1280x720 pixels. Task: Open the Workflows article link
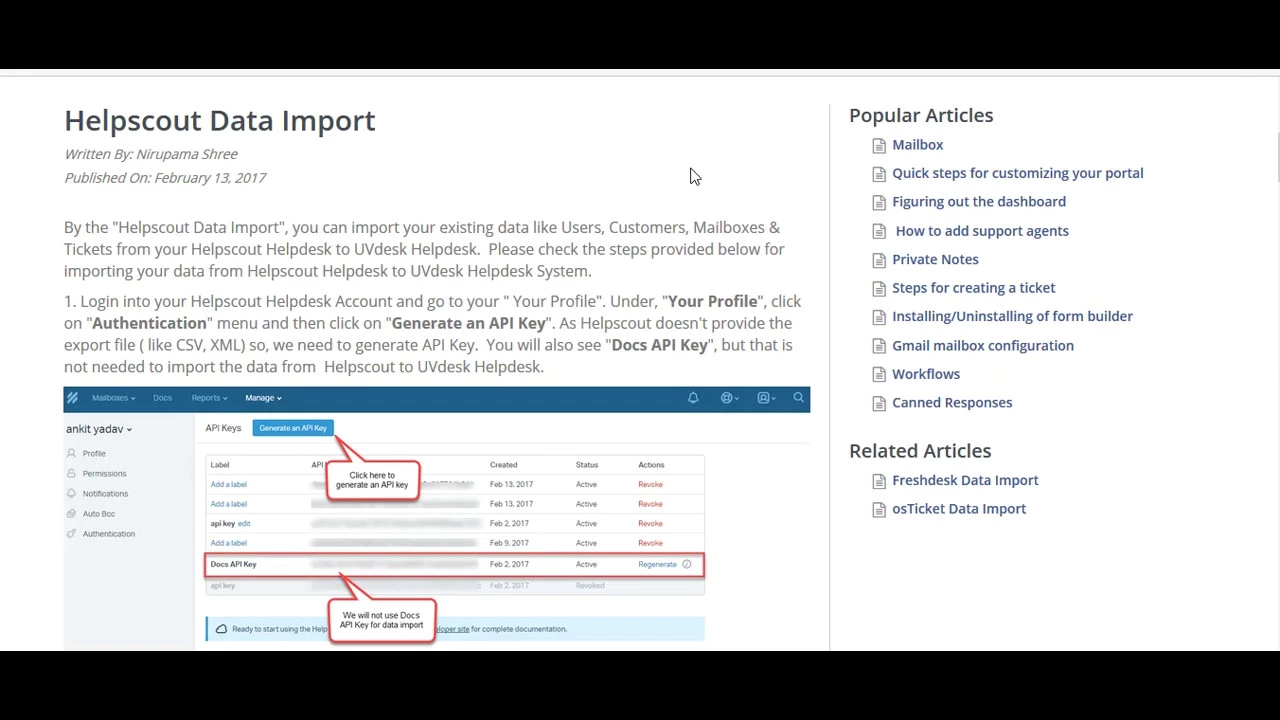tap(925, 374)
